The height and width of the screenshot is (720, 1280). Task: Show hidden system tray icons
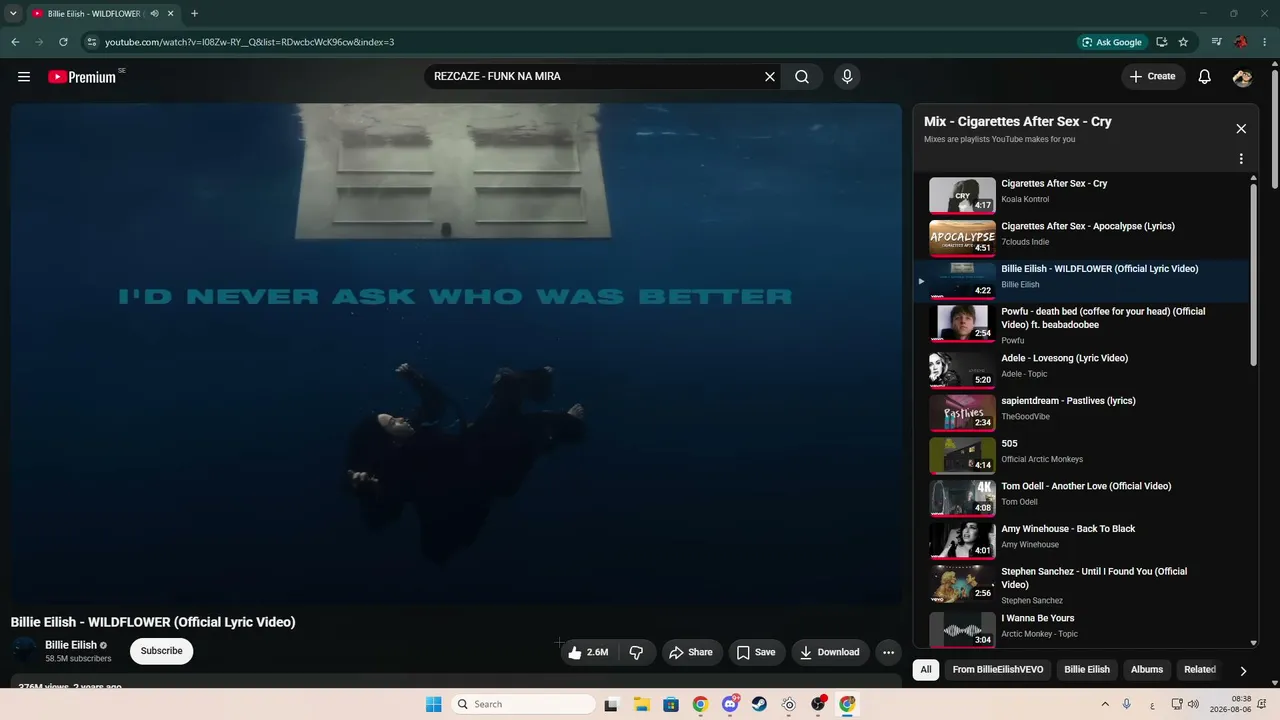pyautogui.click(x=1105, y=704)
